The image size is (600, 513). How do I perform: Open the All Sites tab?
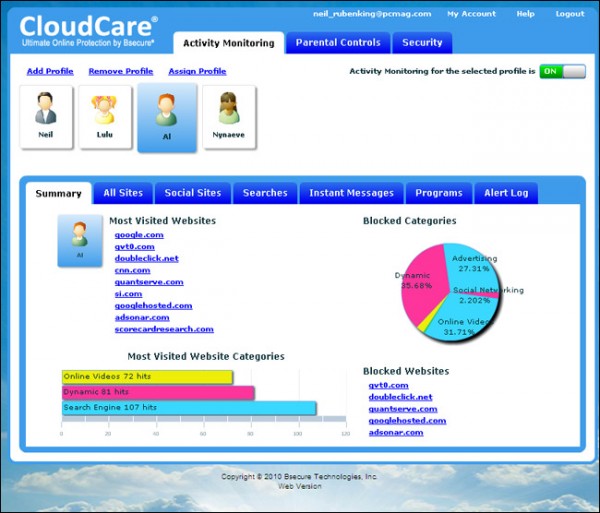pyautogui.click(x=123, y=193)
